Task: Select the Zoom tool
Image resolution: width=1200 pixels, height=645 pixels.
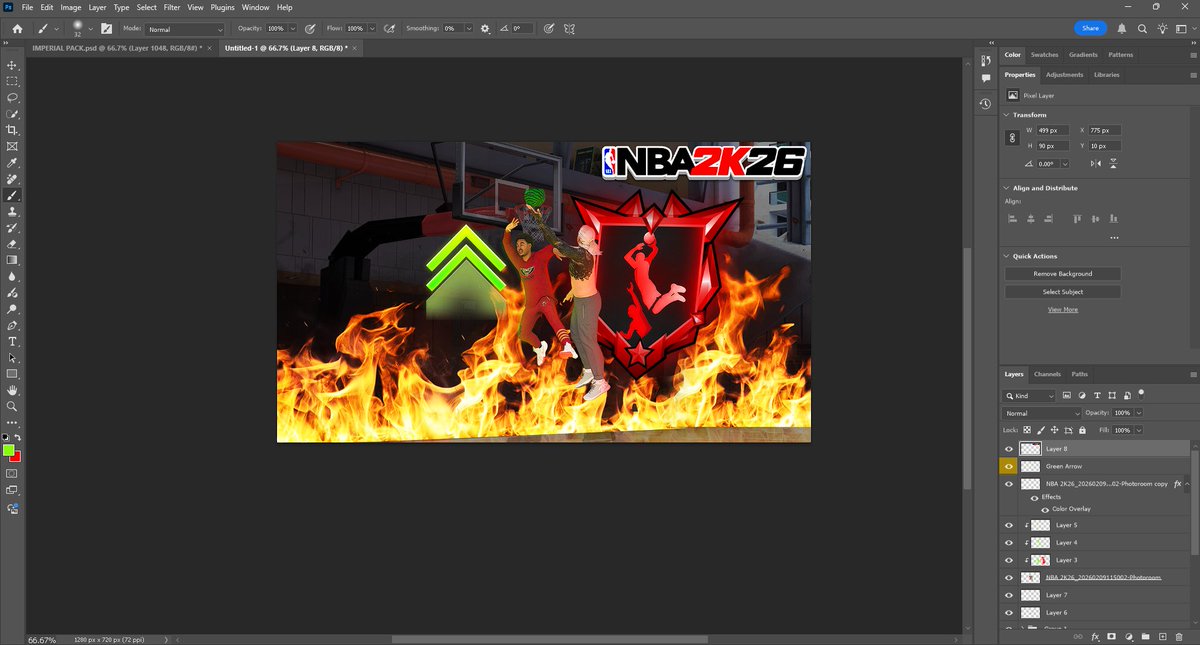Action: tap(12, 407)
